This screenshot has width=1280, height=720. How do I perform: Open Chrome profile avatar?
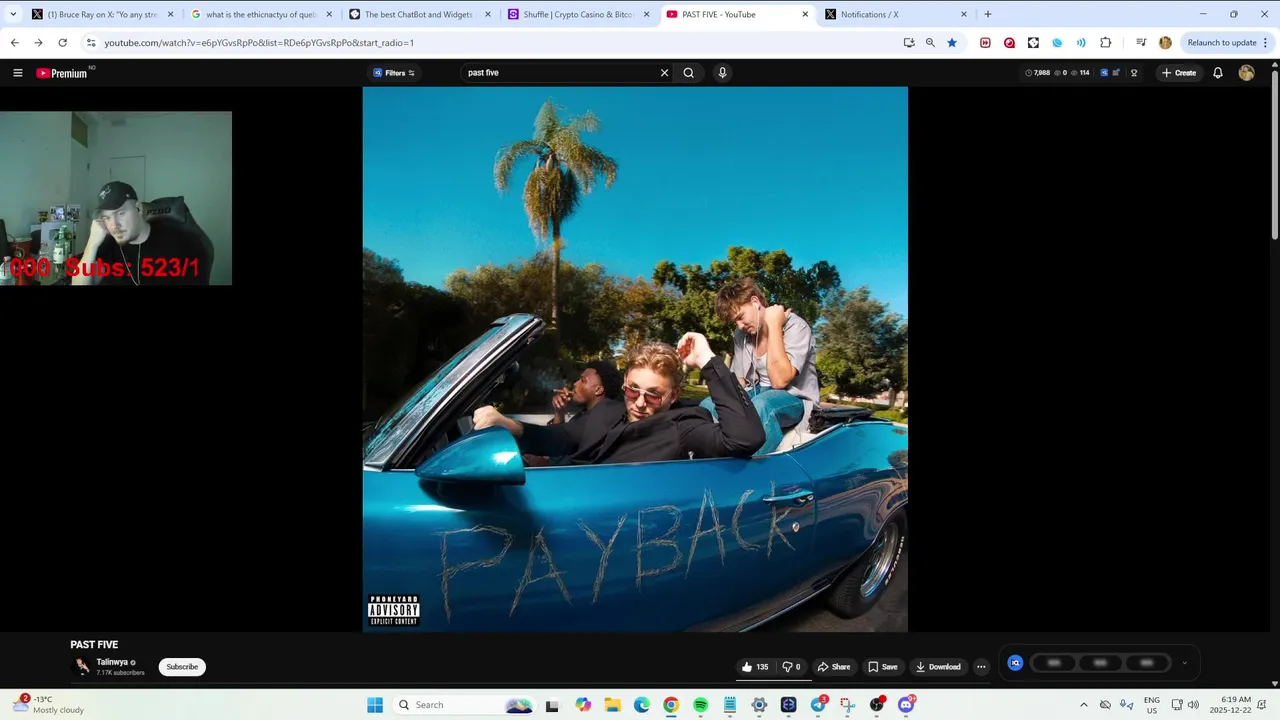click(x=1165, y=43)
